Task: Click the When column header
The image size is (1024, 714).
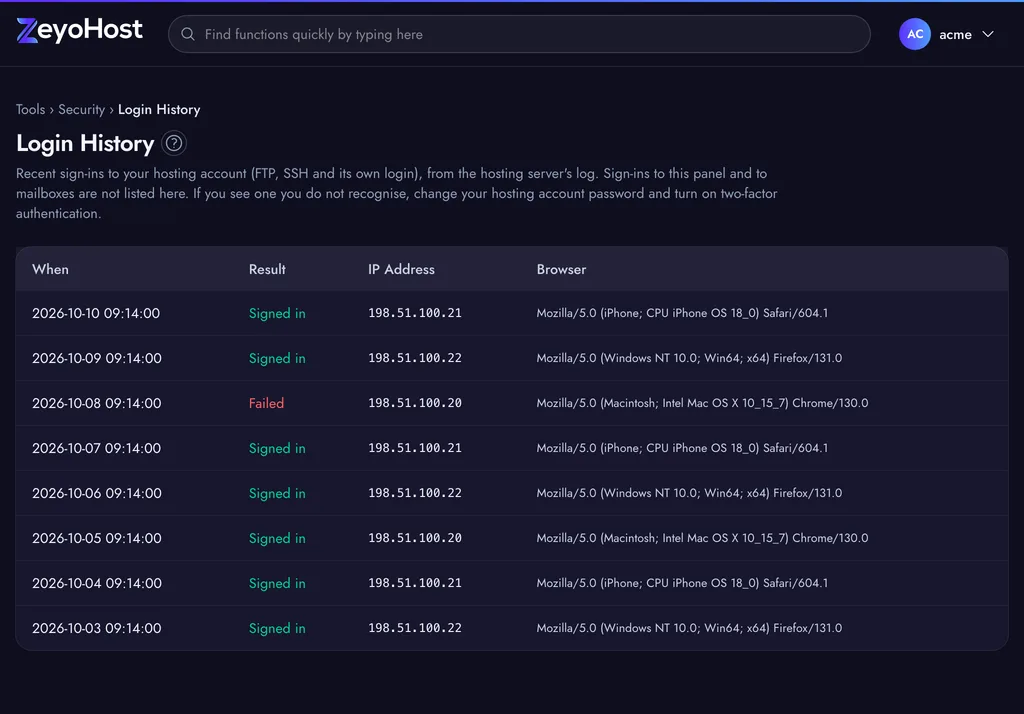Action: 50,269
